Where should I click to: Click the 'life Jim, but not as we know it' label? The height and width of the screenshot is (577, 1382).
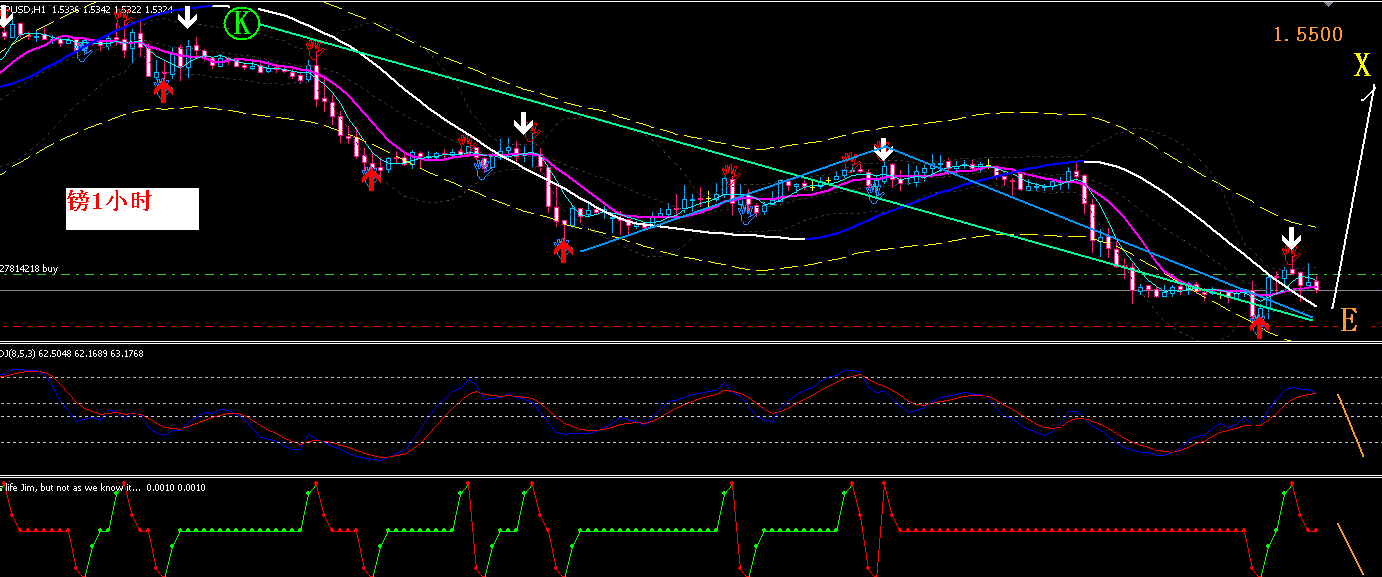pyautogui.click(x=102, y=487)
